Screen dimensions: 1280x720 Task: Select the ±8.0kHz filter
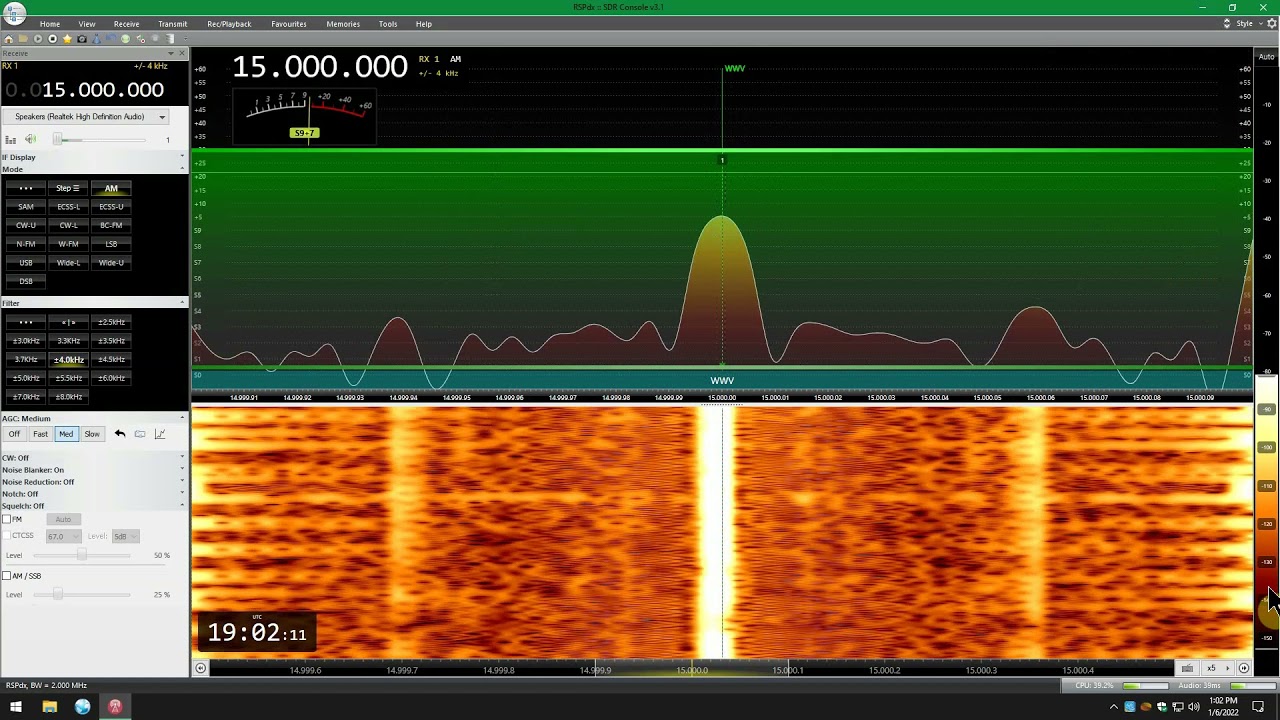pos(68,397)
